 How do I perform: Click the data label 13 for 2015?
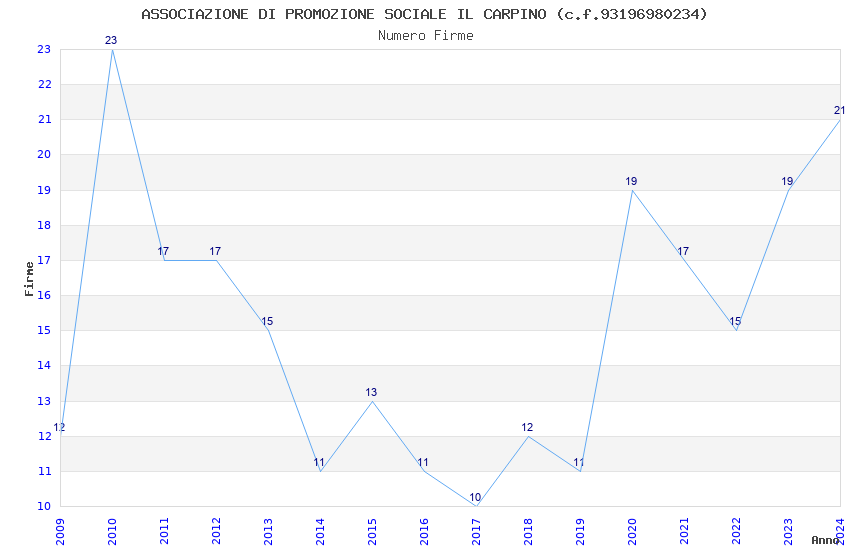tap(371, 392)
